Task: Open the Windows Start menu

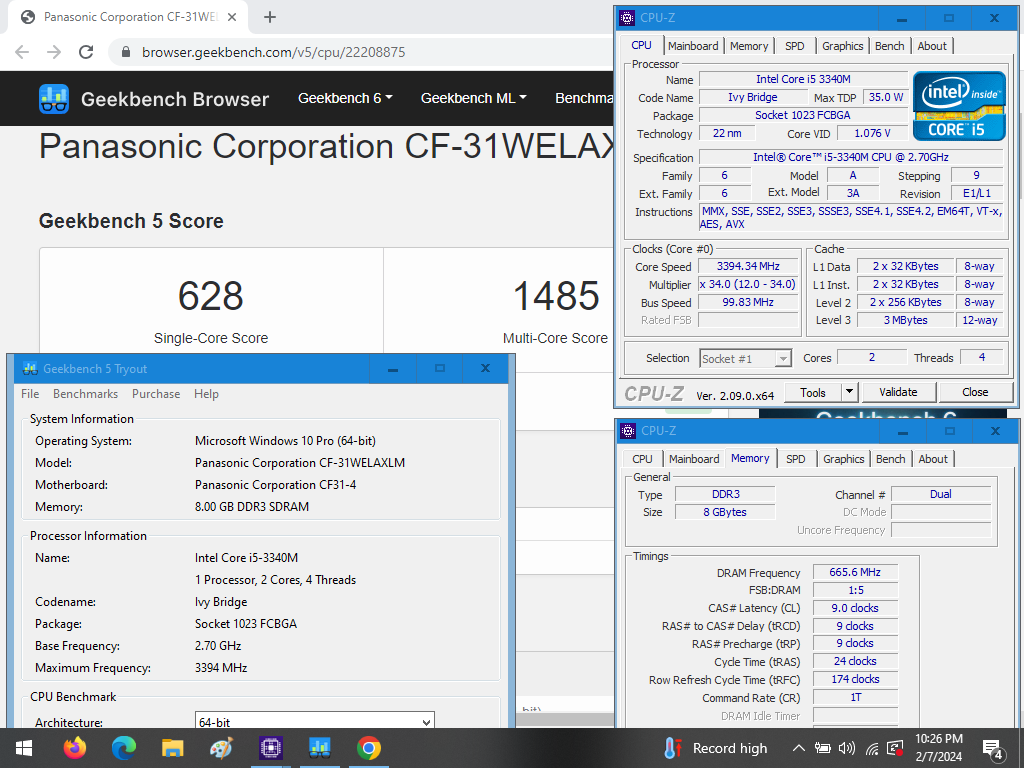Action: click(24, 748)
